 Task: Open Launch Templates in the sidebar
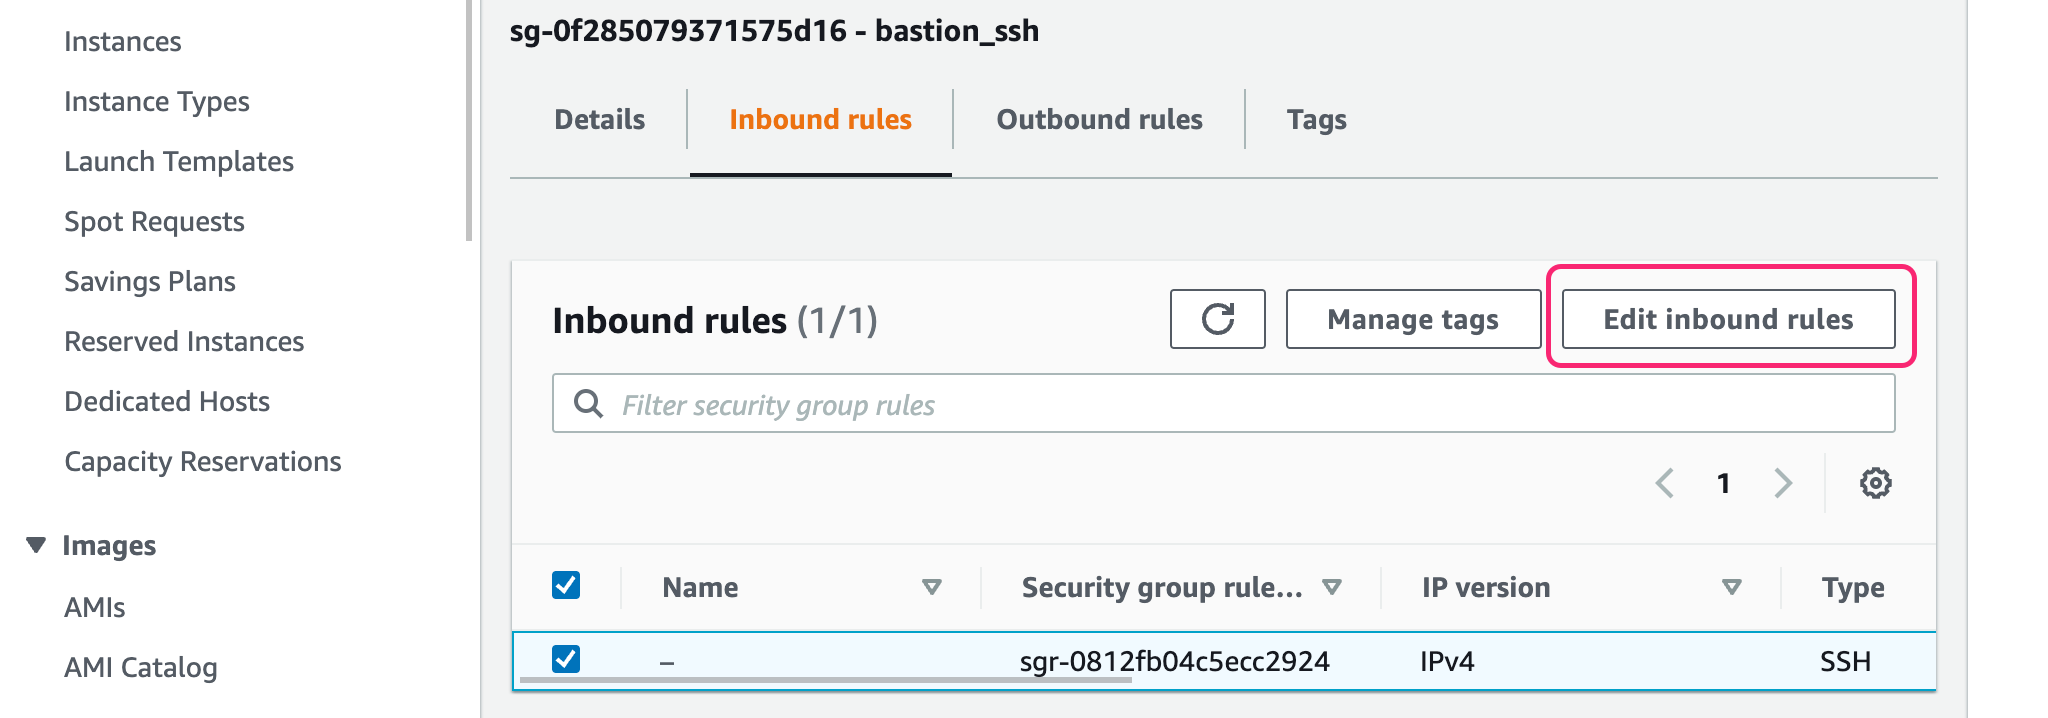[179, 161]
